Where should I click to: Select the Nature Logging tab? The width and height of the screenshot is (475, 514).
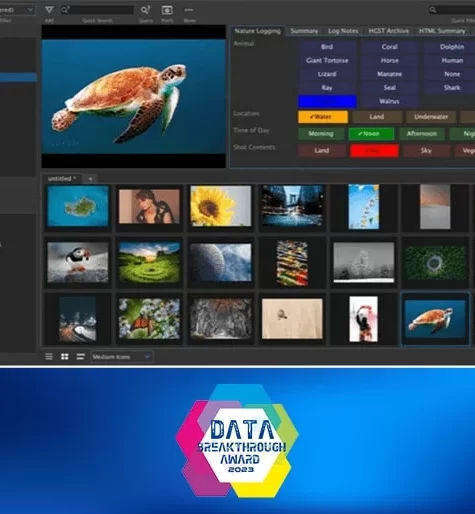[x=257, y=31]
